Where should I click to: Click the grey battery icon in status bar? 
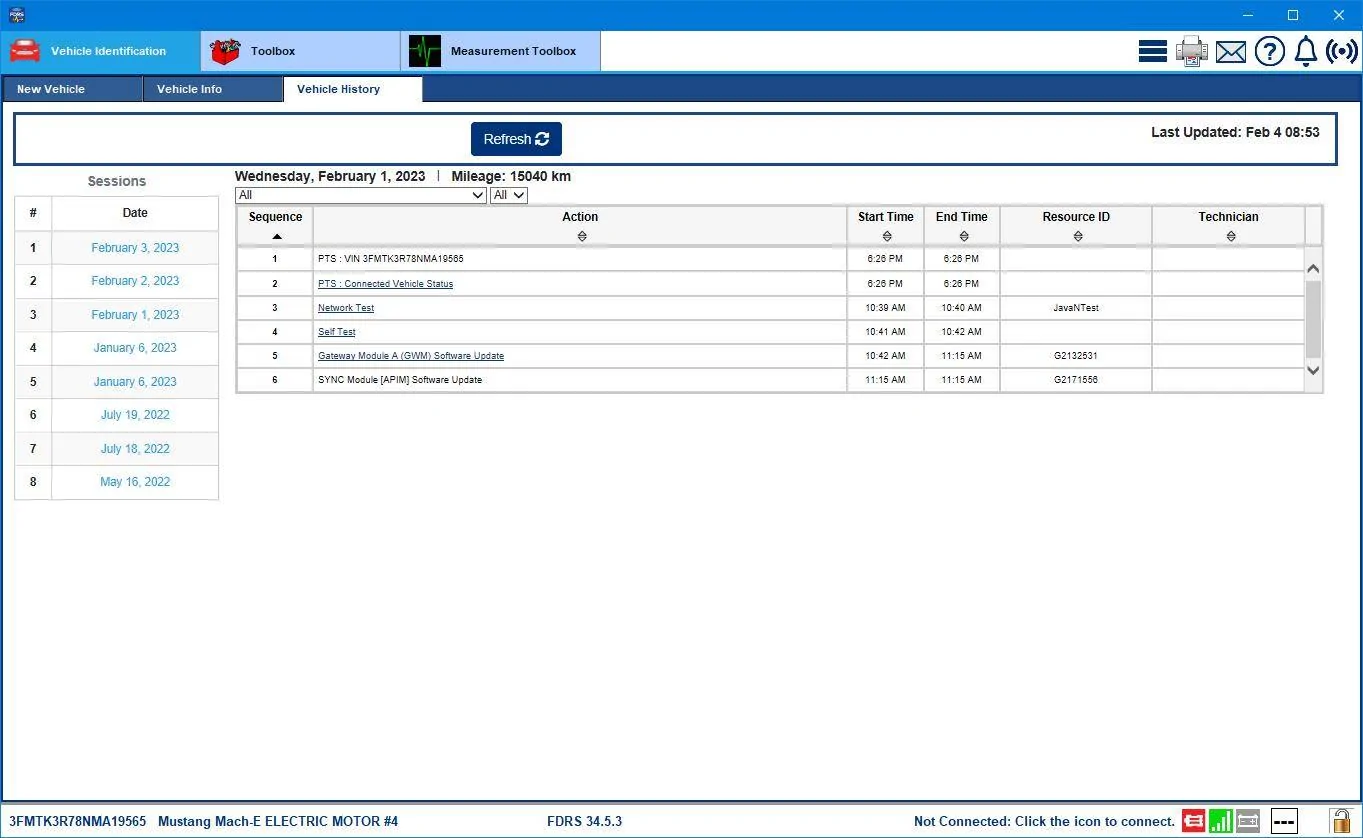pos(1248,821)
